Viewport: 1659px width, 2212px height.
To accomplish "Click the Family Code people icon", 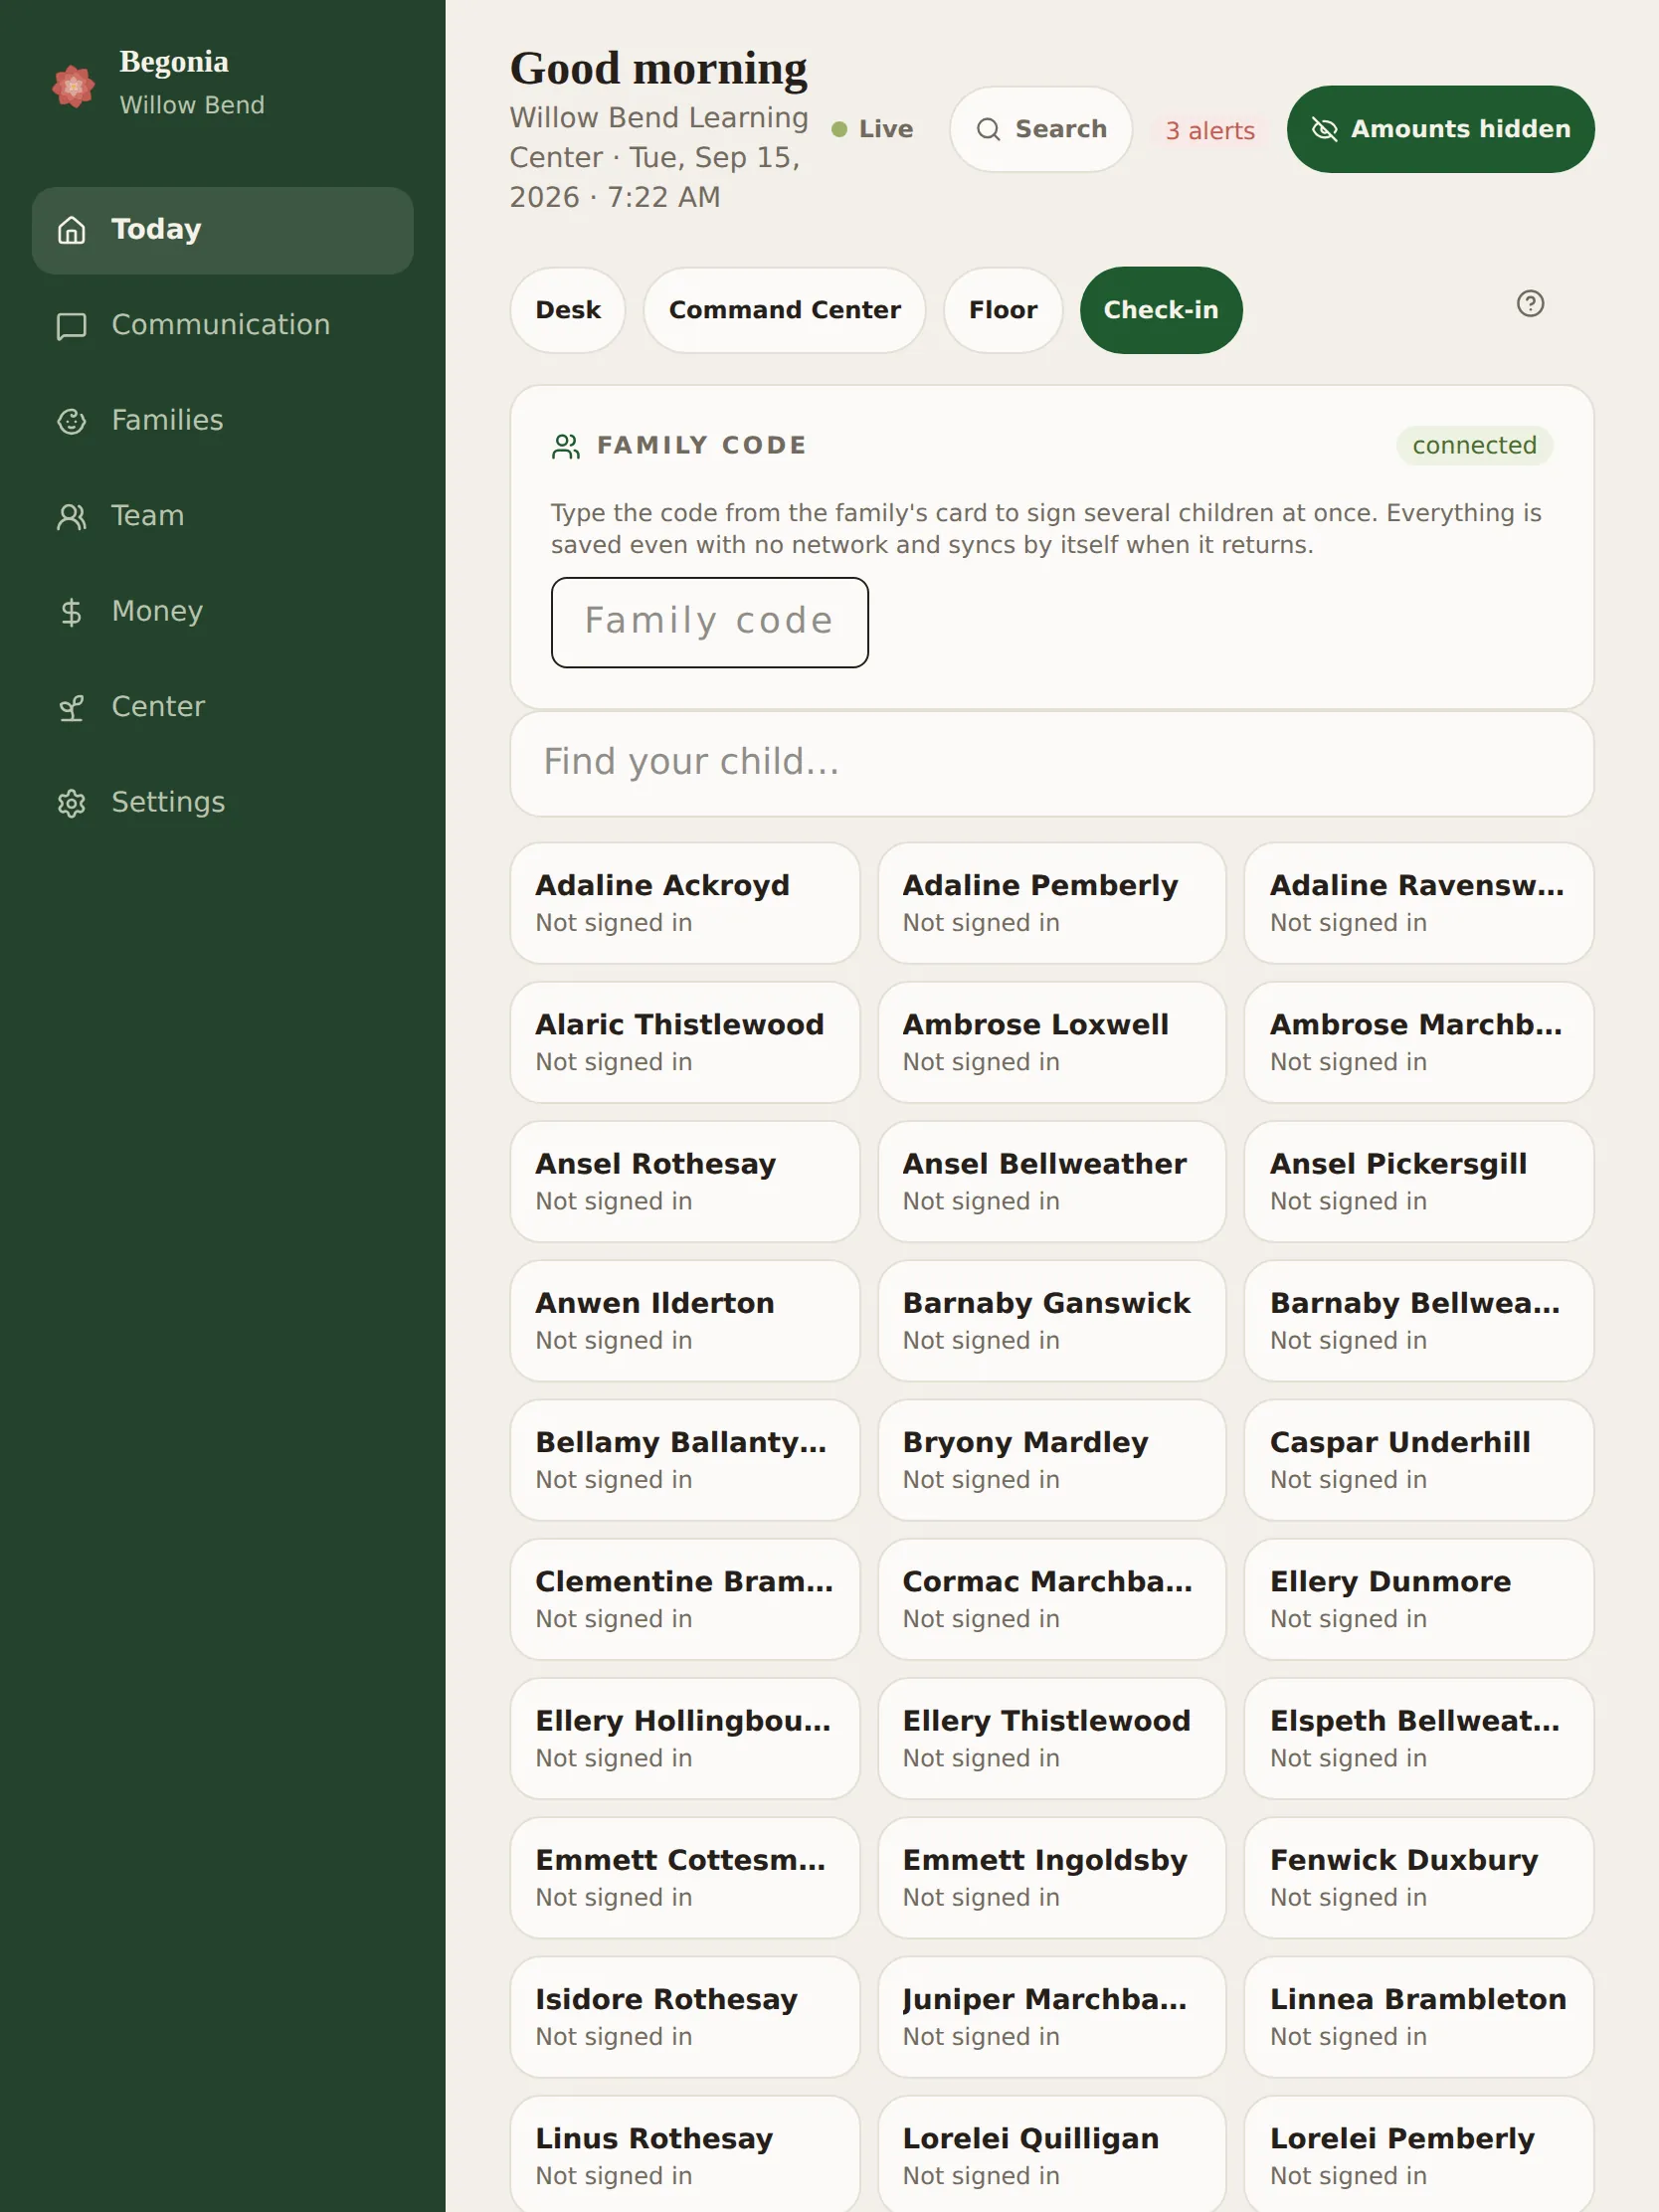I will pos(566,446).
